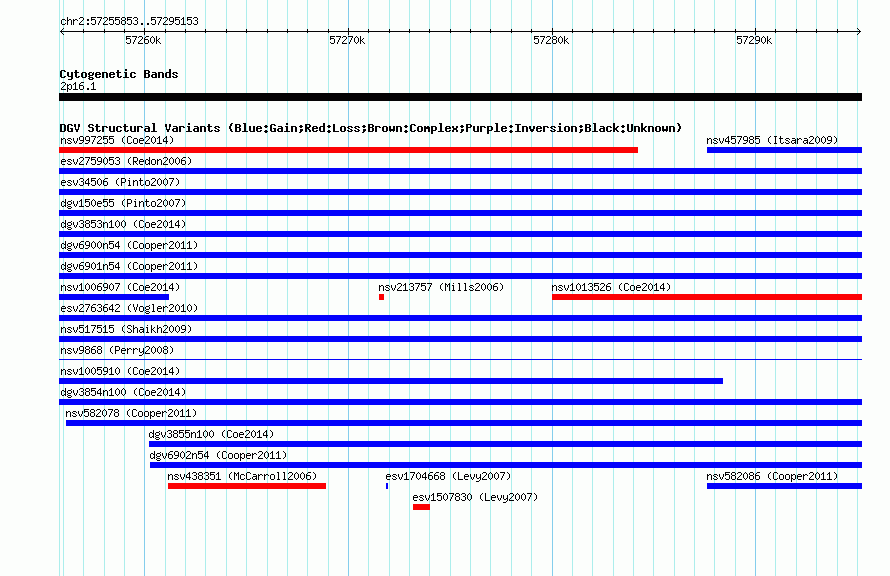
Task: Click nsv517515 (Shaikh2009) label
Action: coord(126,329)
